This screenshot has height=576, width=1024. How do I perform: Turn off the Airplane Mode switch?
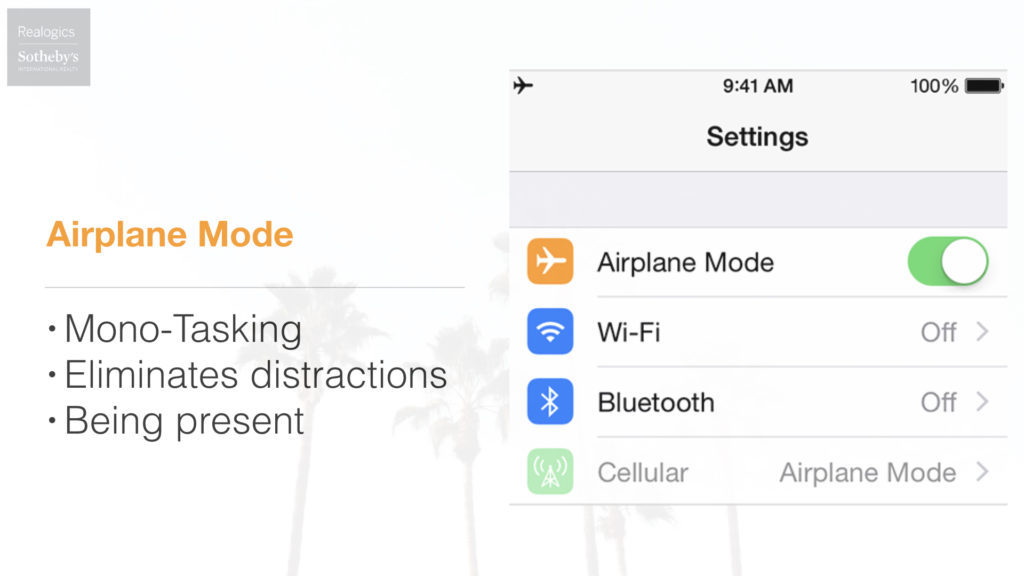948,261
